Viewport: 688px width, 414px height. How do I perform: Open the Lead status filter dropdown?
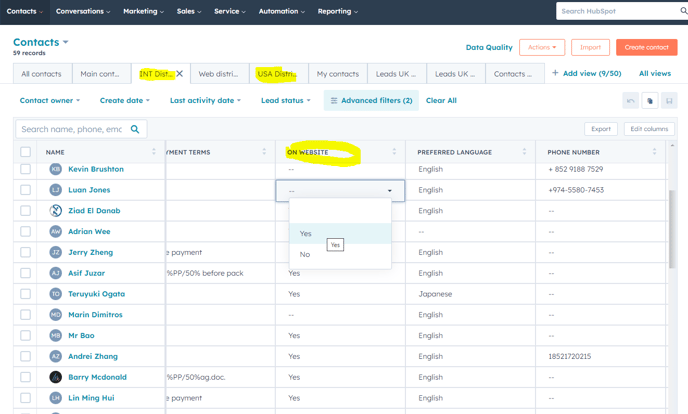(x=285, y=101)
